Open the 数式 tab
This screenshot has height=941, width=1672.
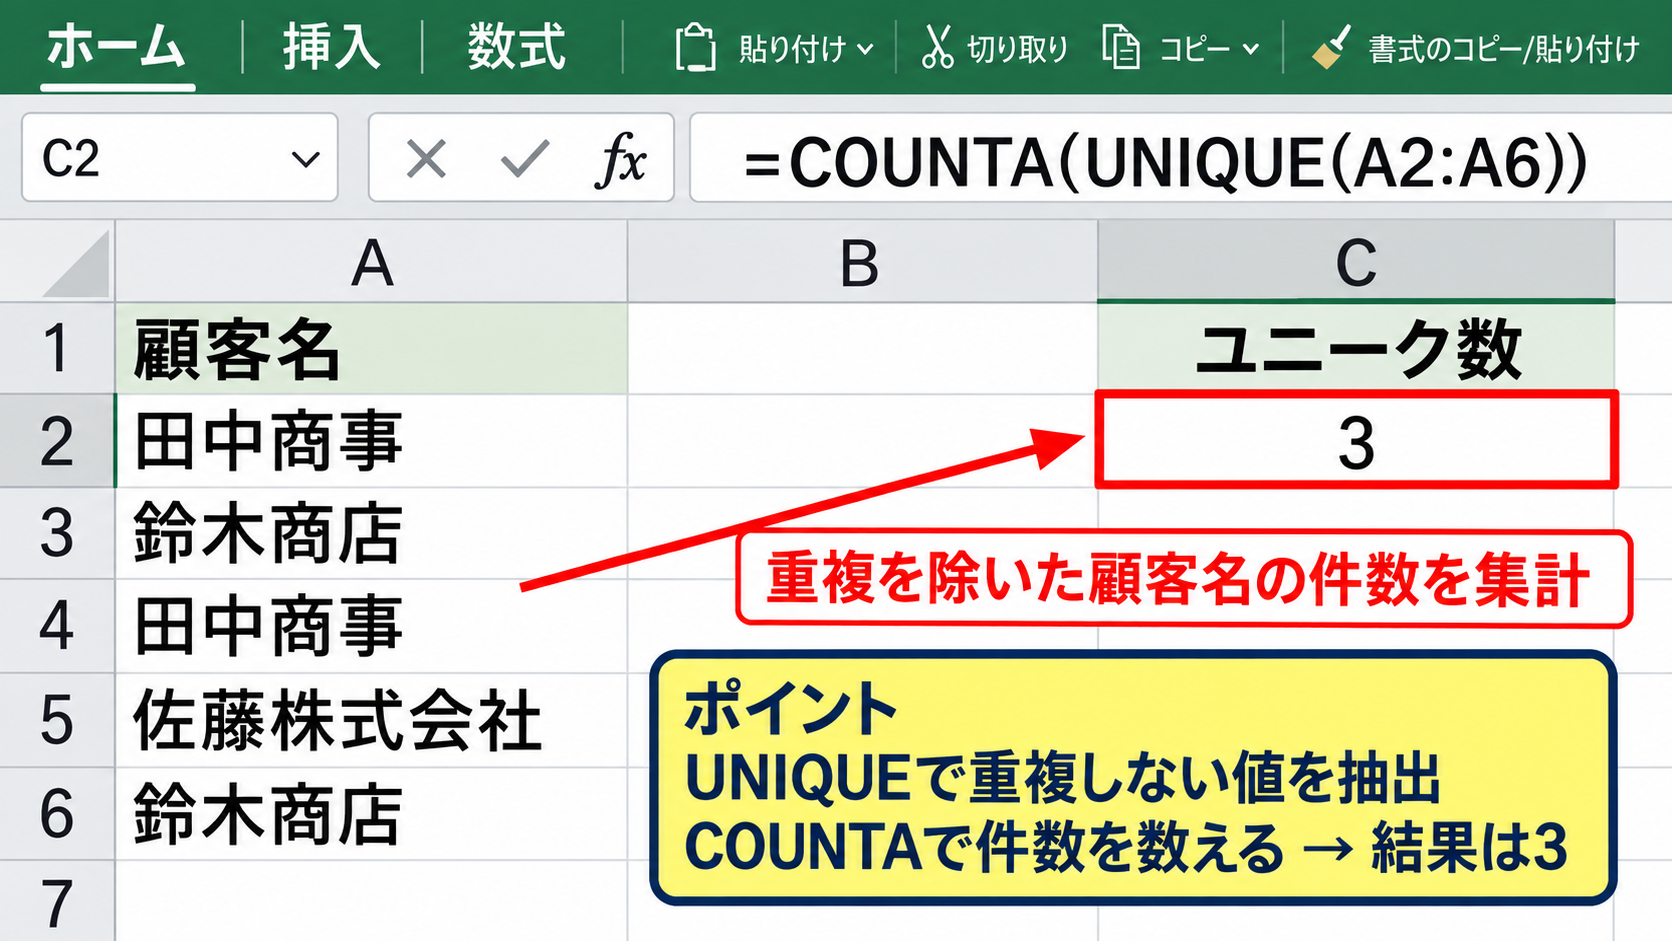point(516,47)
